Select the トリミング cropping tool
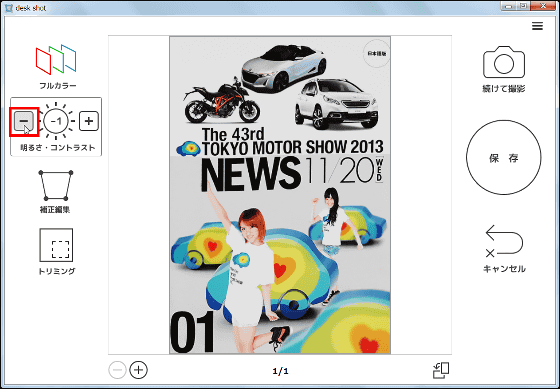The height and width of the screenshot is (389, 560). [56, 245]
